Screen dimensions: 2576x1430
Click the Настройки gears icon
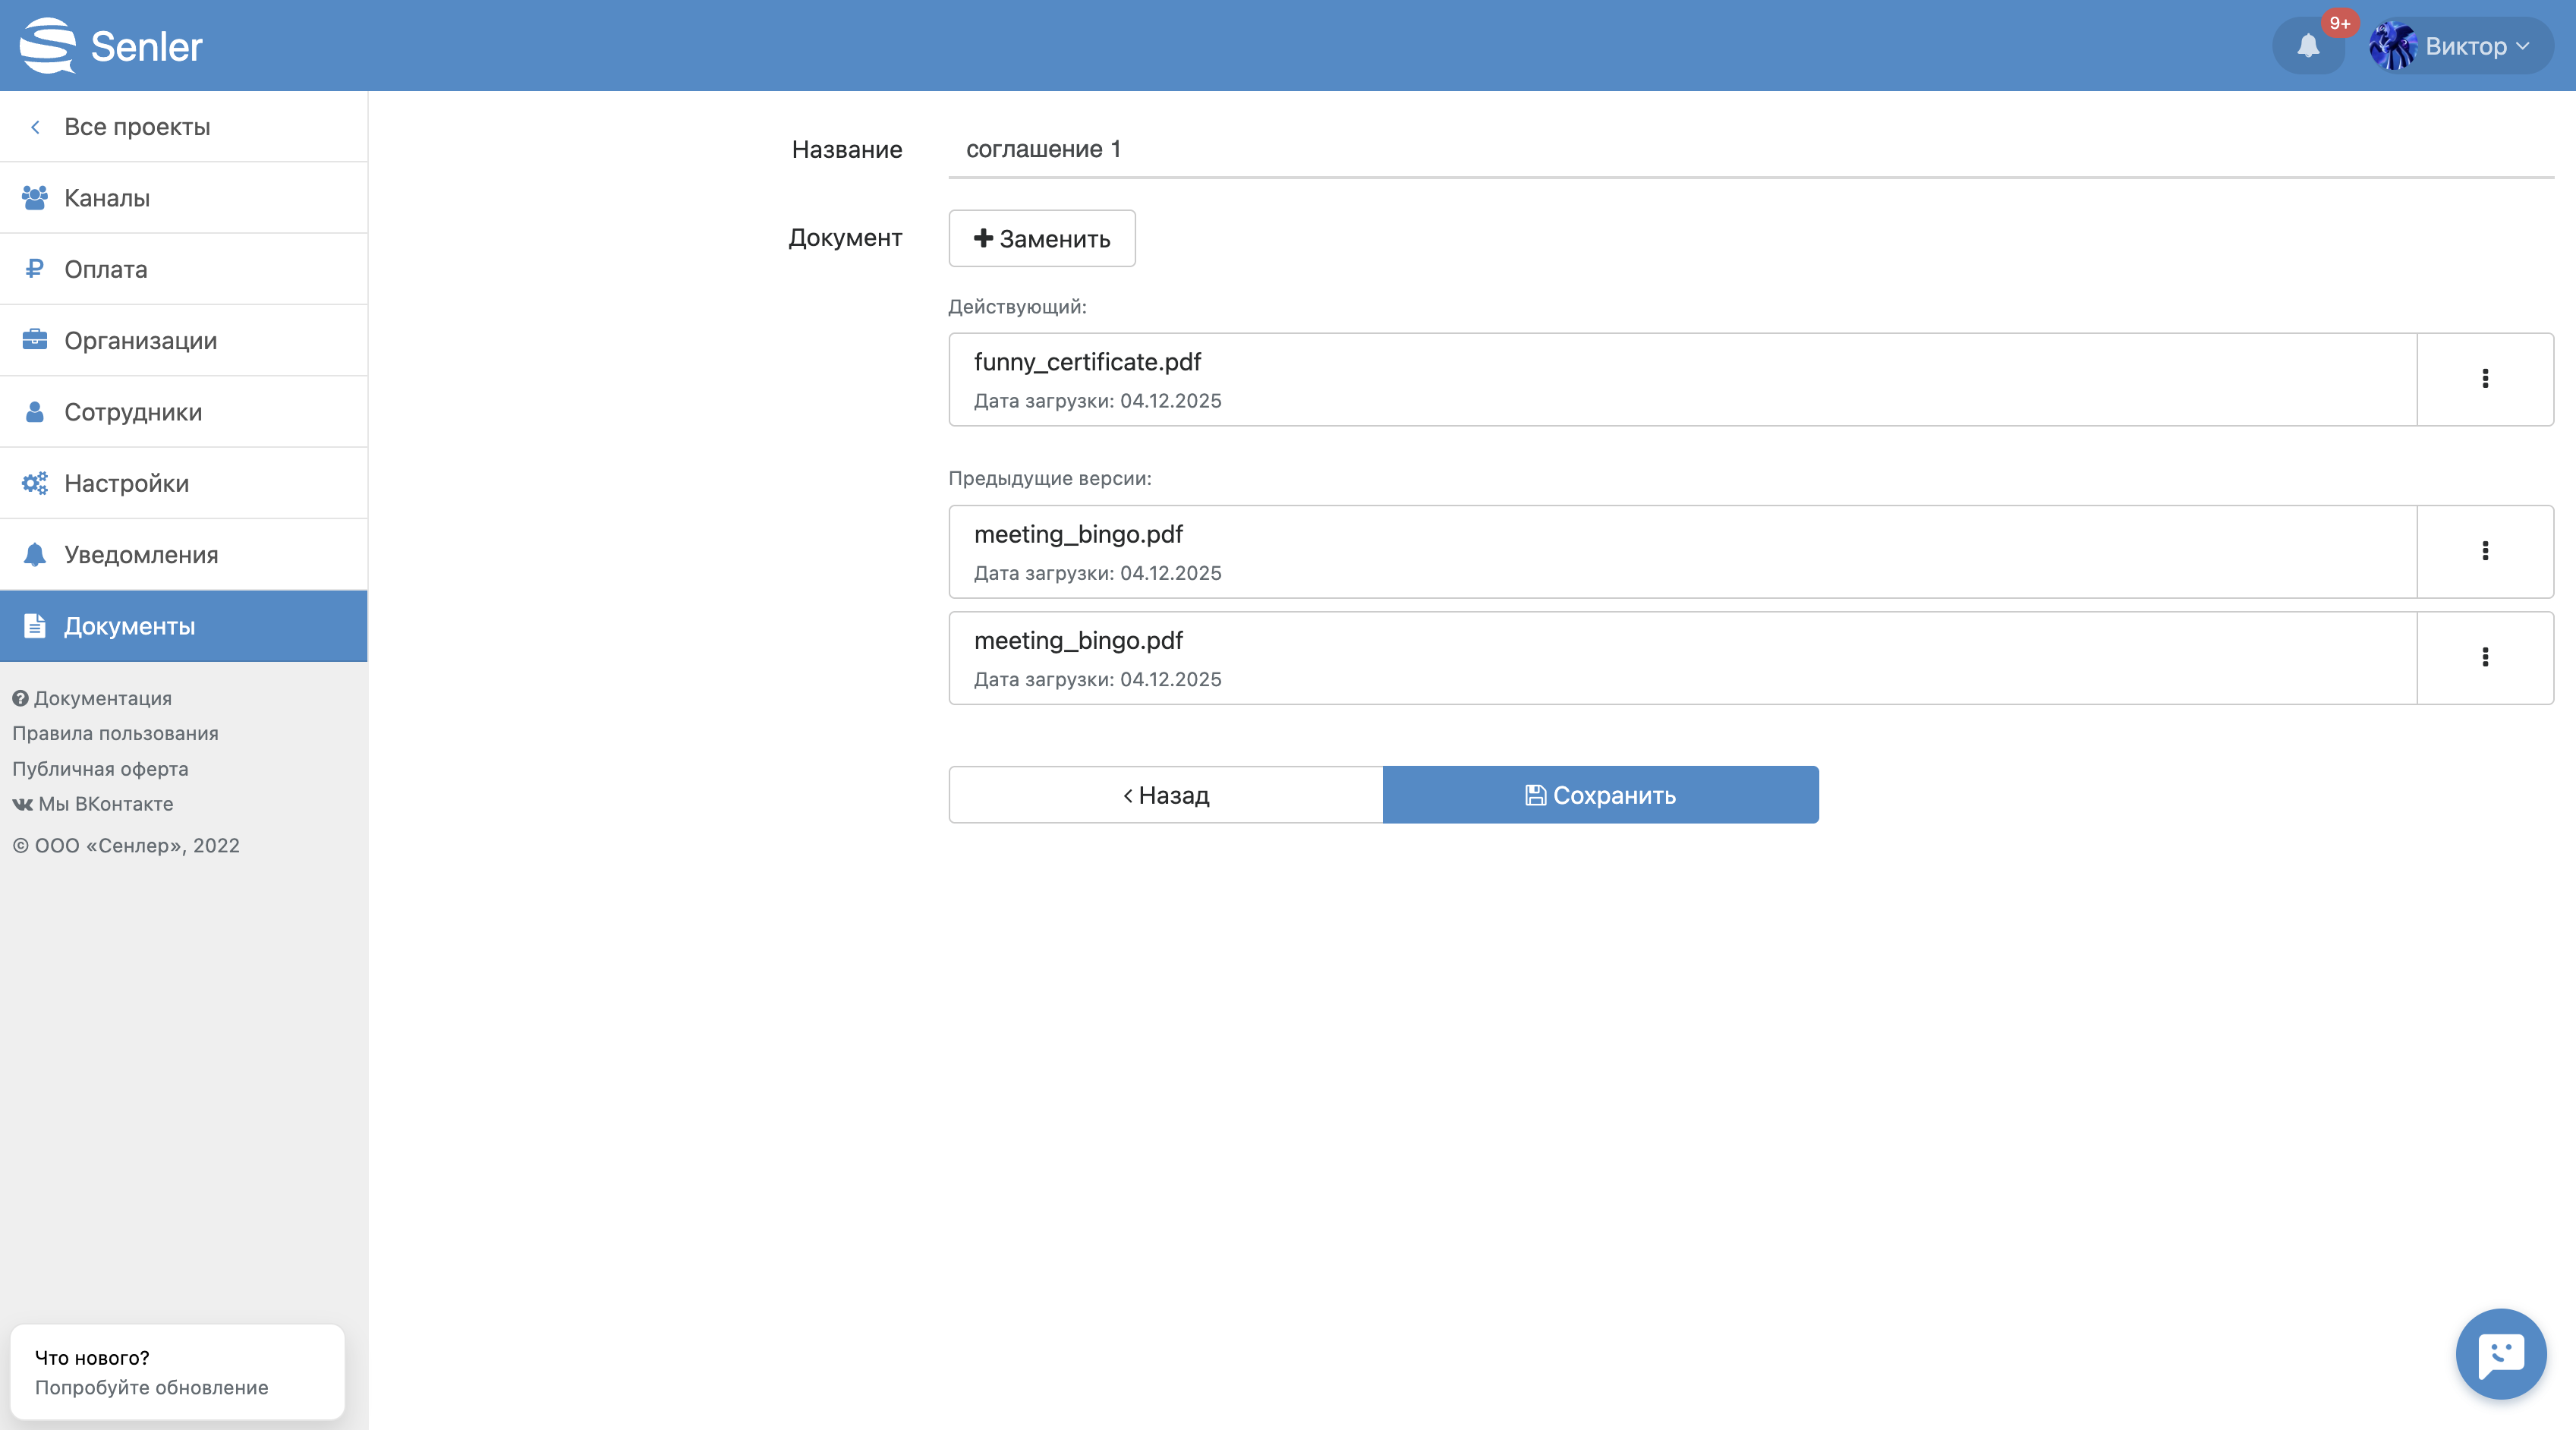(35, 483)
